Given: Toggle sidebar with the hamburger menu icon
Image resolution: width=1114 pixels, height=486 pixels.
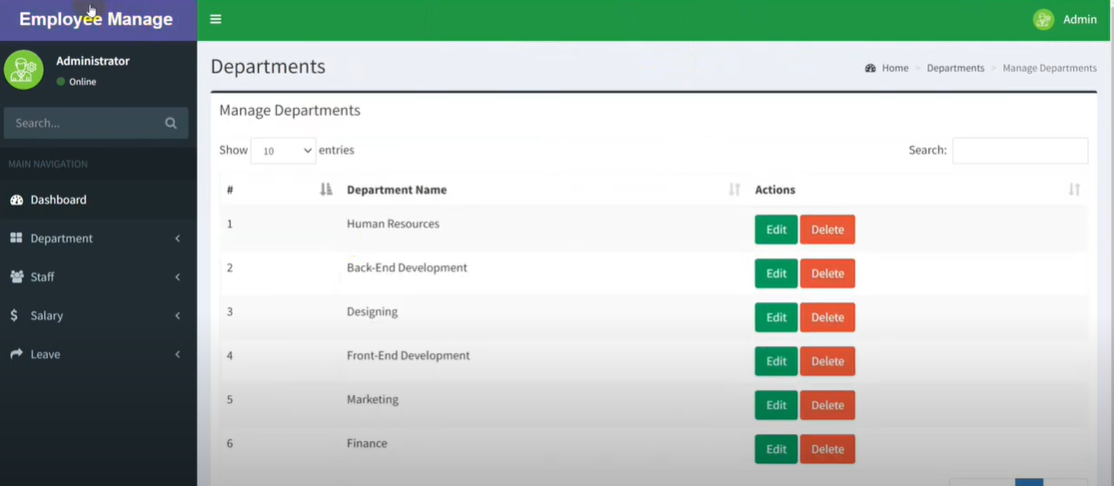Looking at the screenshot, I should coord(215,19).
